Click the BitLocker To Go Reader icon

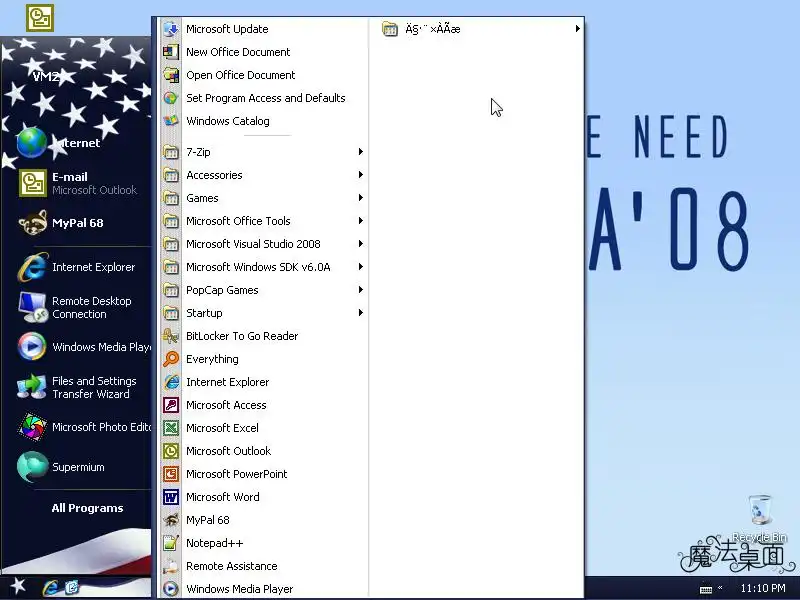pyautogui.click(x=171, y=336)
